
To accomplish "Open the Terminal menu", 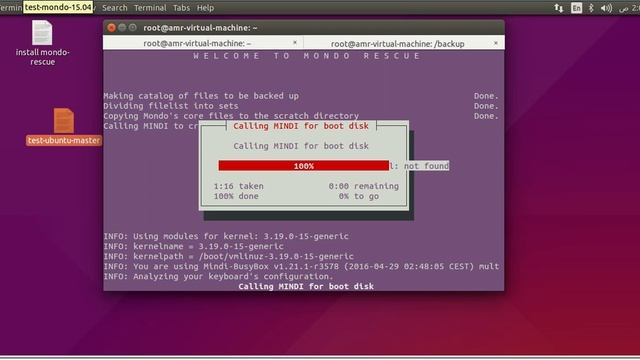I will (150, 8).
